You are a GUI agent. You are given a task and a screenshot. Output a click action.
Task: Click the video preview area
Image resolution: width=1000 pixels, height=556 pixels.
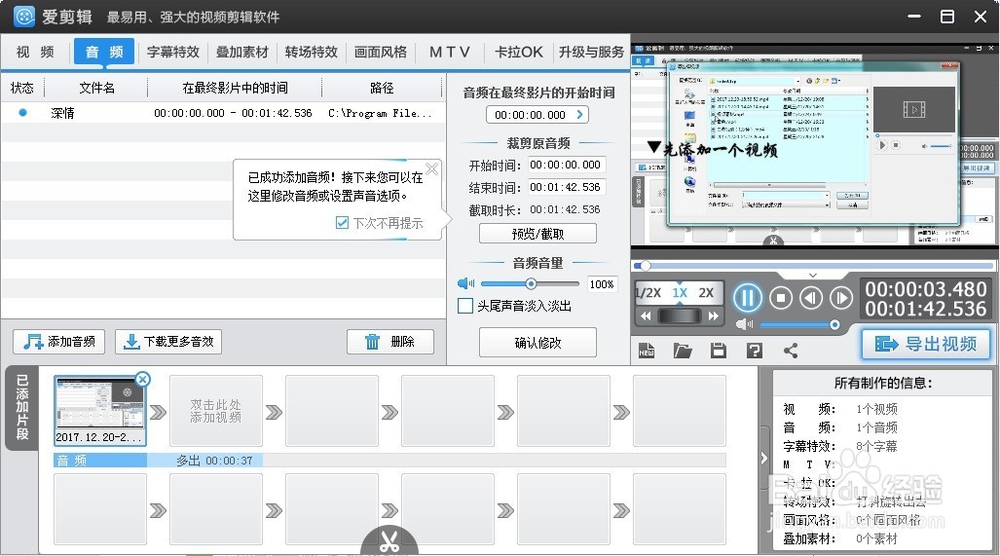point(814,144)
